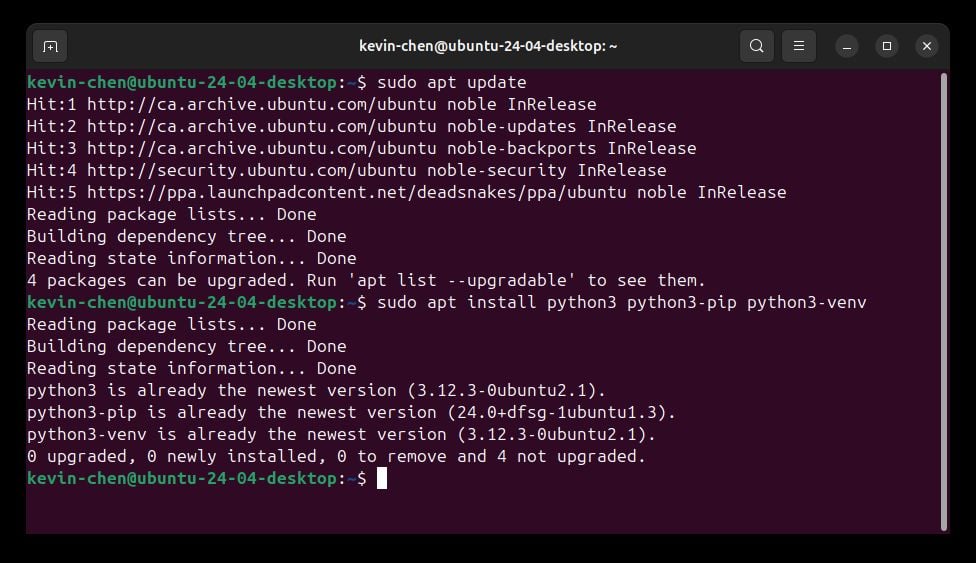Open a new terminal tab
This screenshot has width=976, height=563.
coord(50,46)
